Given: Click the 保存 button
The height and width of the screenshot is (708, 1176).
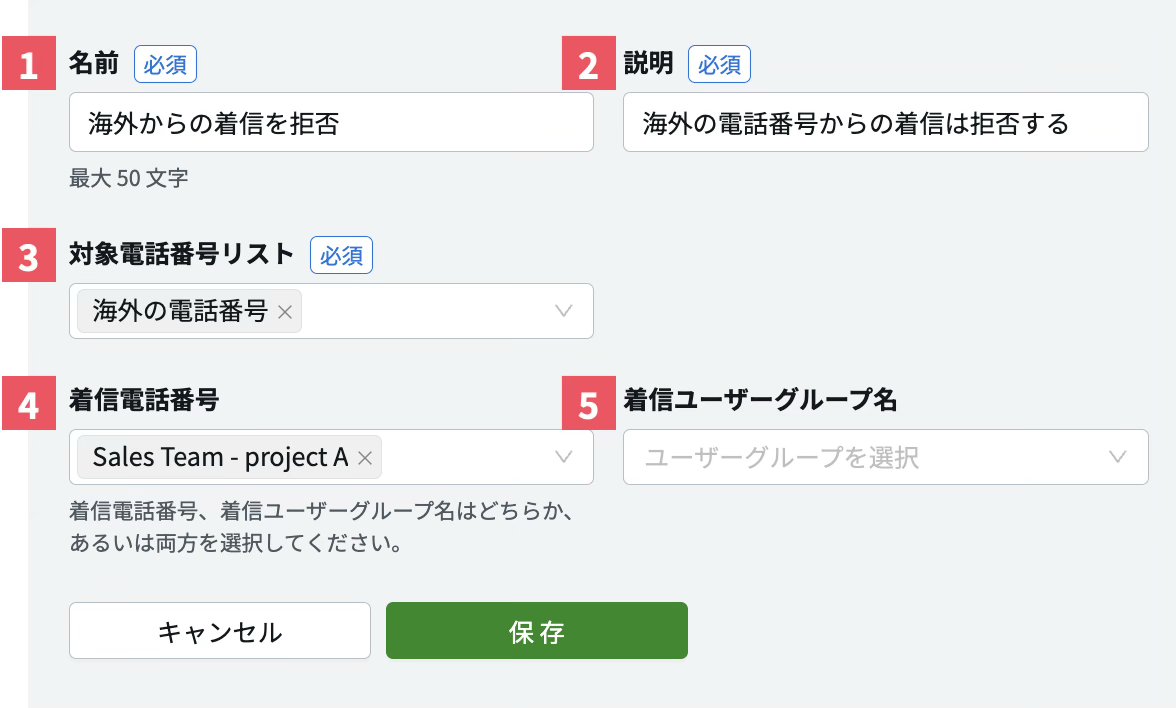Looking at the screenshot, I should tap(537, 631).
